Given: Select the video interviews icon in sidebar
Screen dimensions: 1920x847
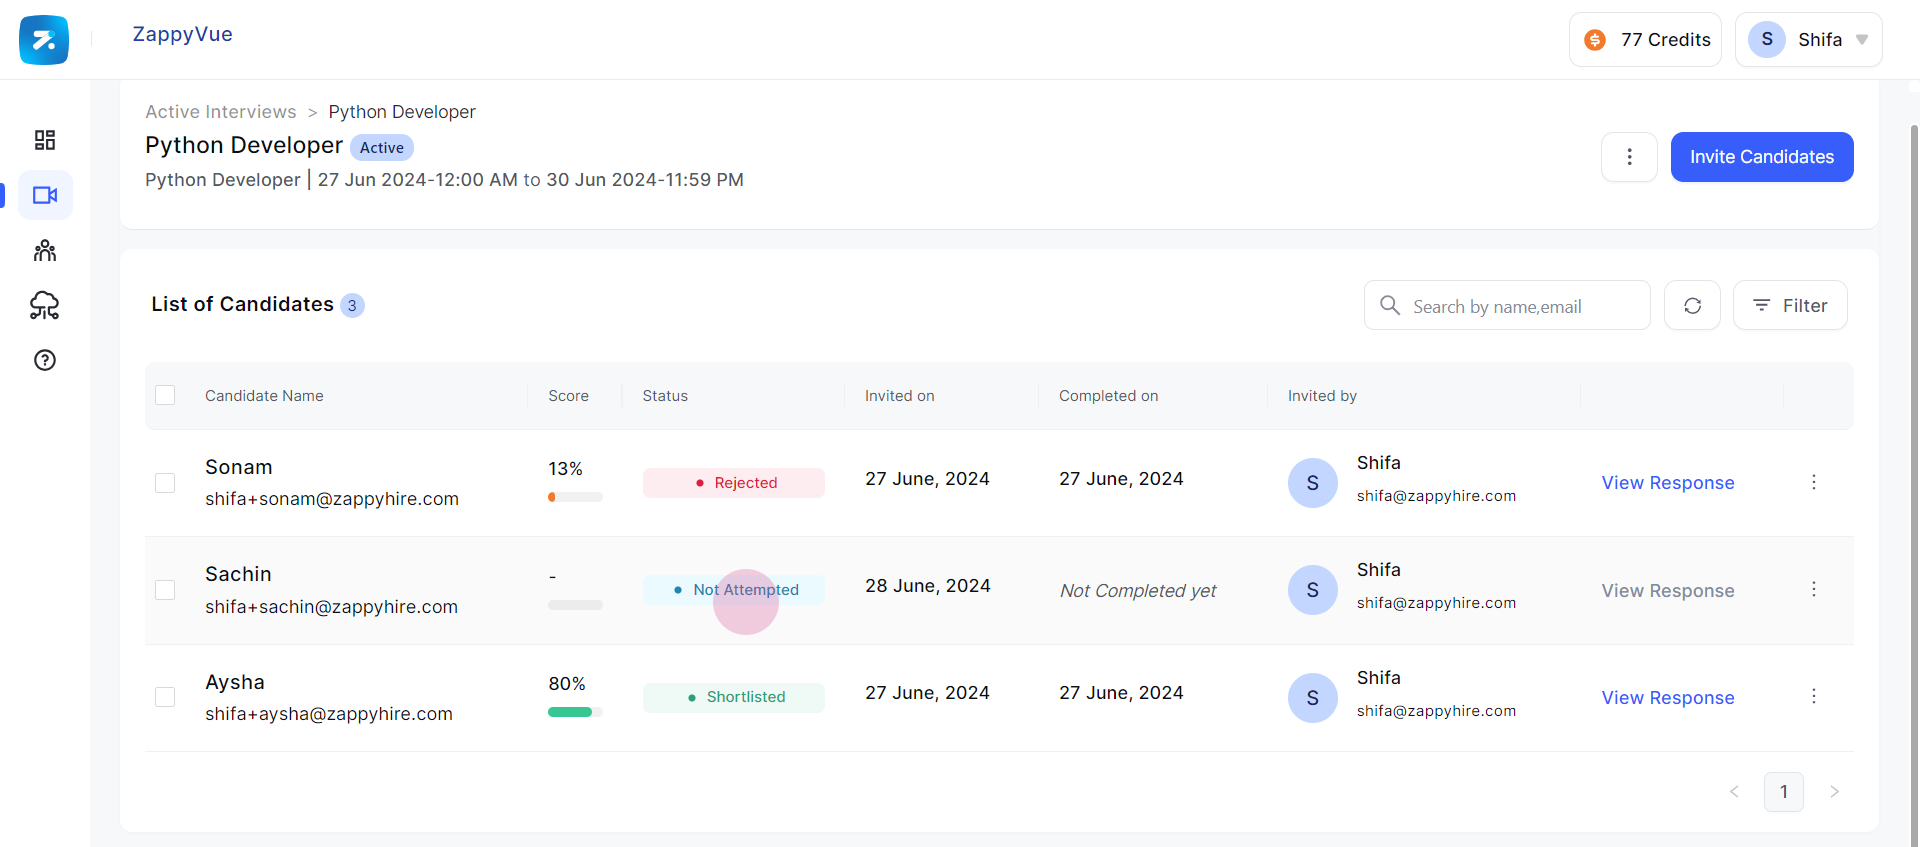Looking at the screenshot, I should [x=45, y=195].
